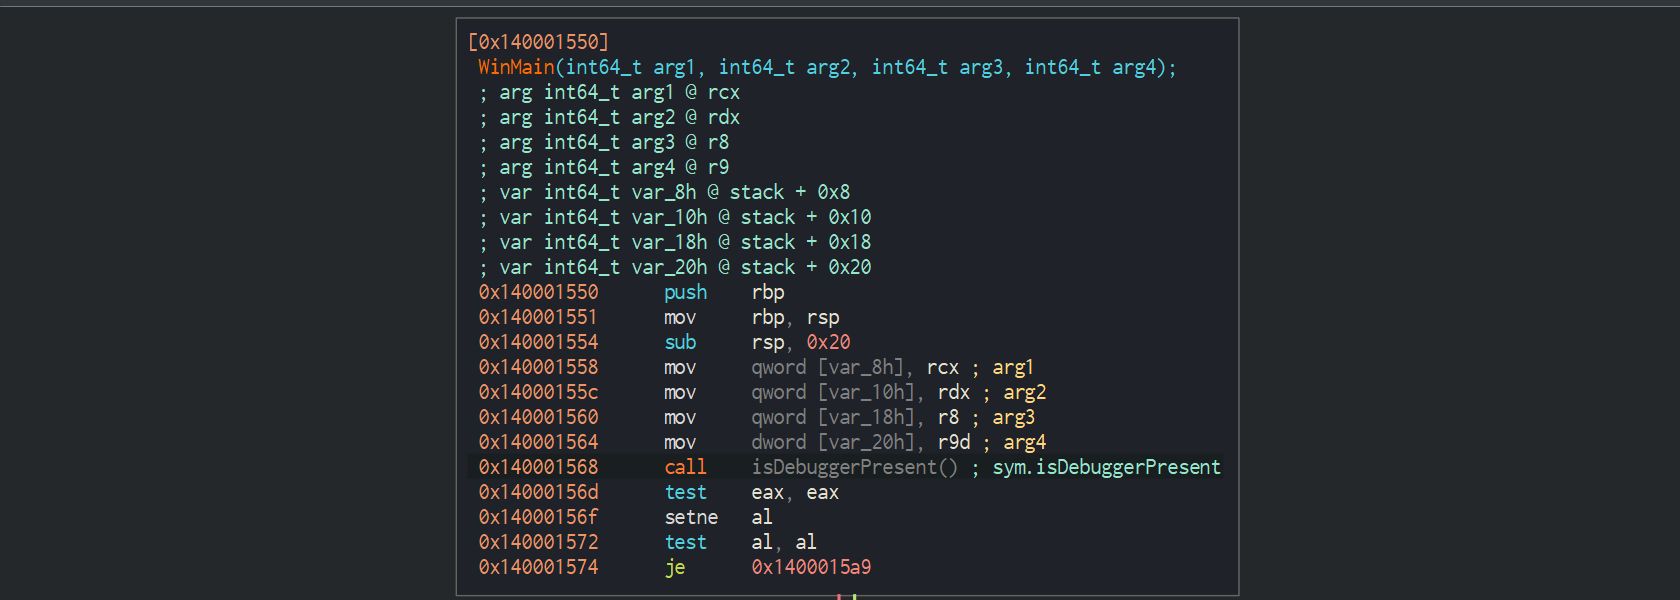Click the sym.isDebuggerPresent comment

click(x=1107, y=467)
